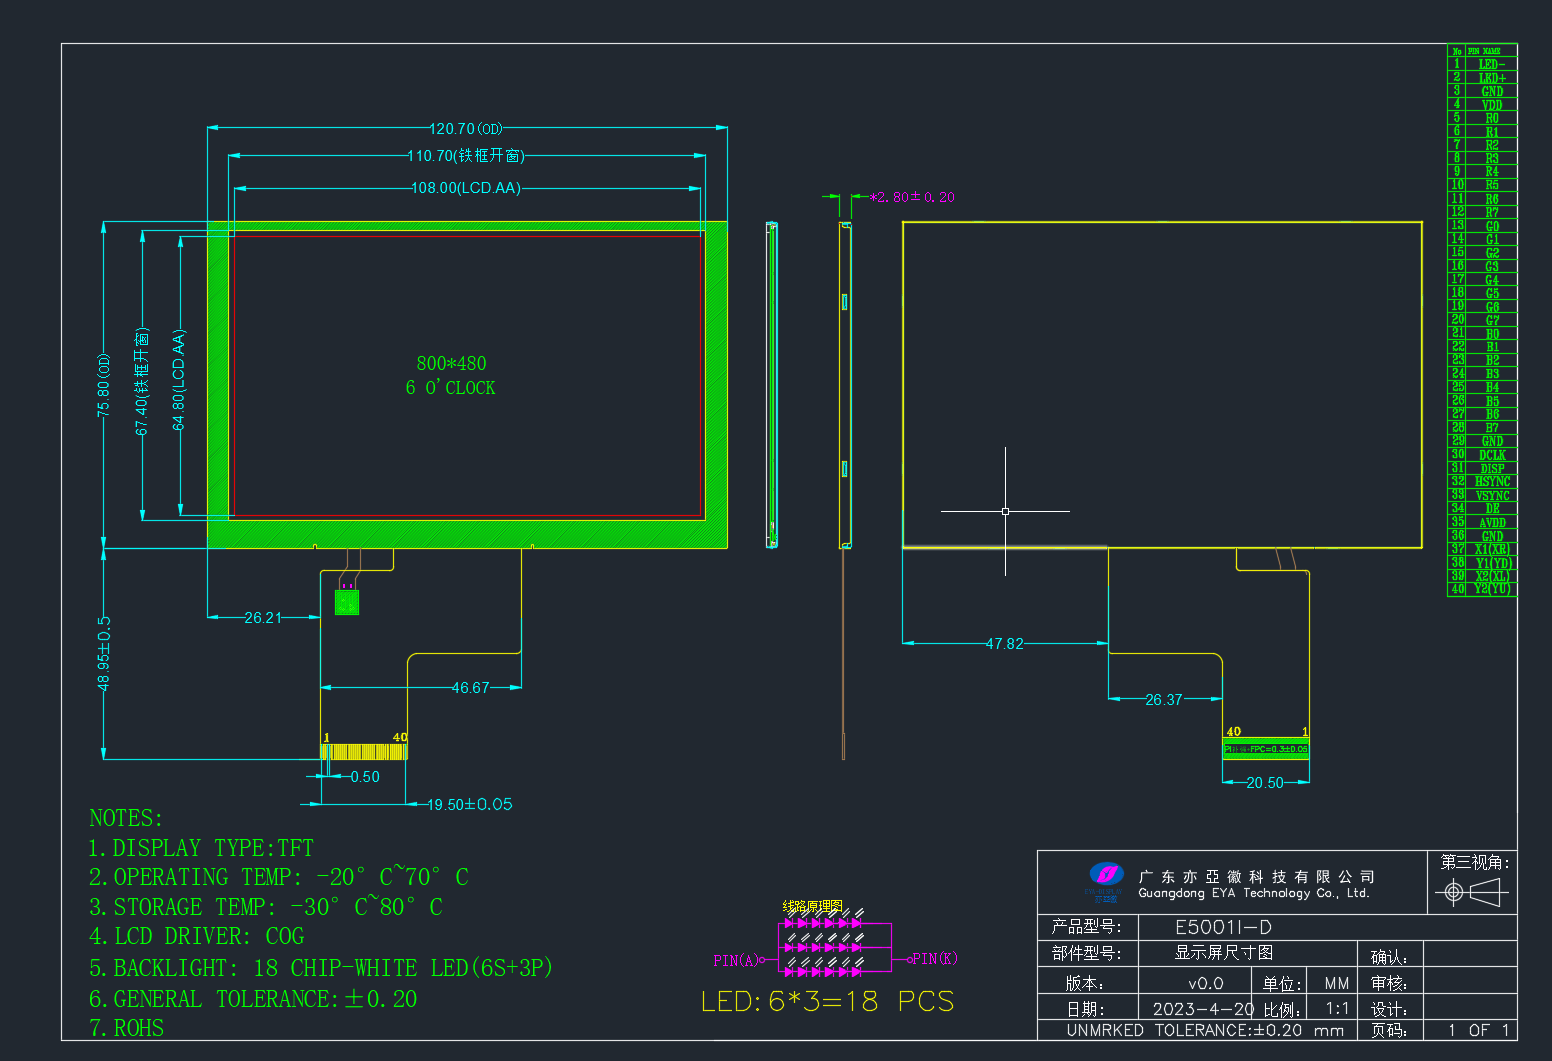This screenshot has width=1552, height=1061.
Task: Select the AVDD pin row
Action: pyautogui.click(x=1482, y=522)
